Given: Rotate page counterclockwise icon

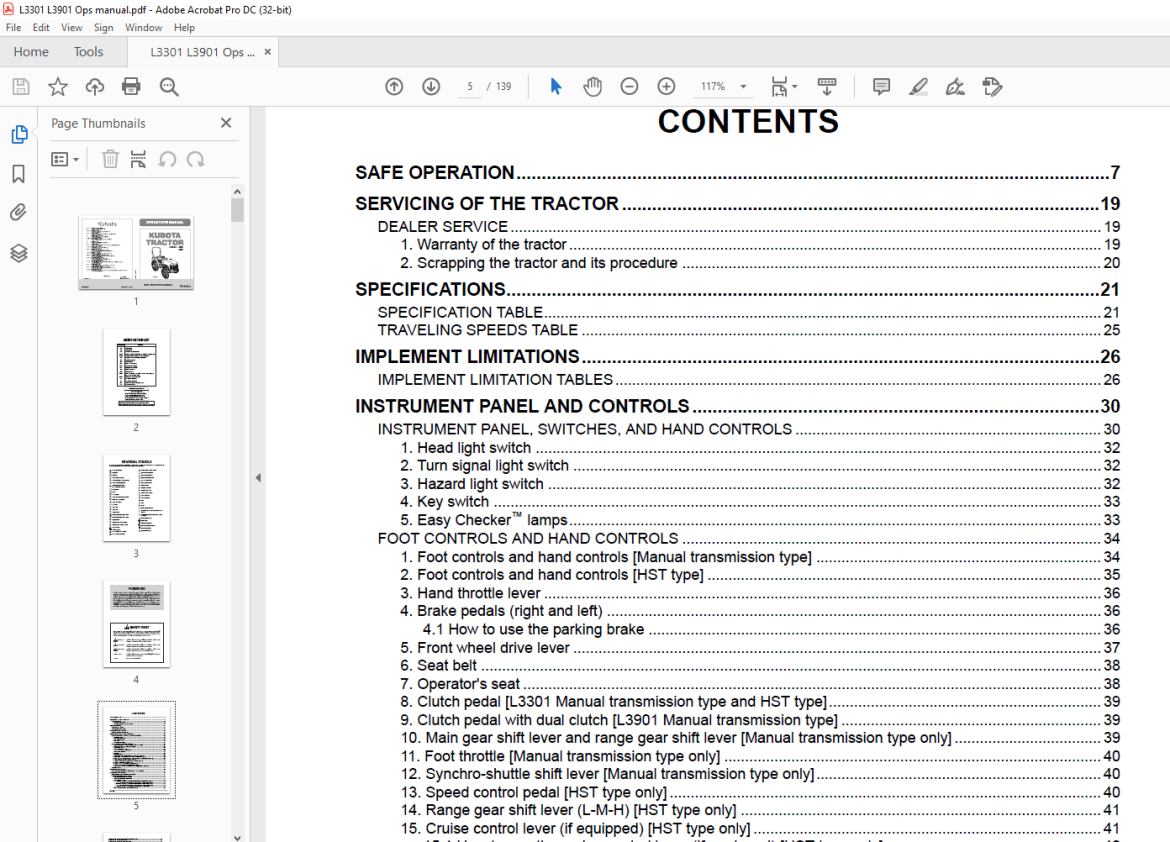Looking at the screenshot, I should pyautogui.click(x=167, y=159).
